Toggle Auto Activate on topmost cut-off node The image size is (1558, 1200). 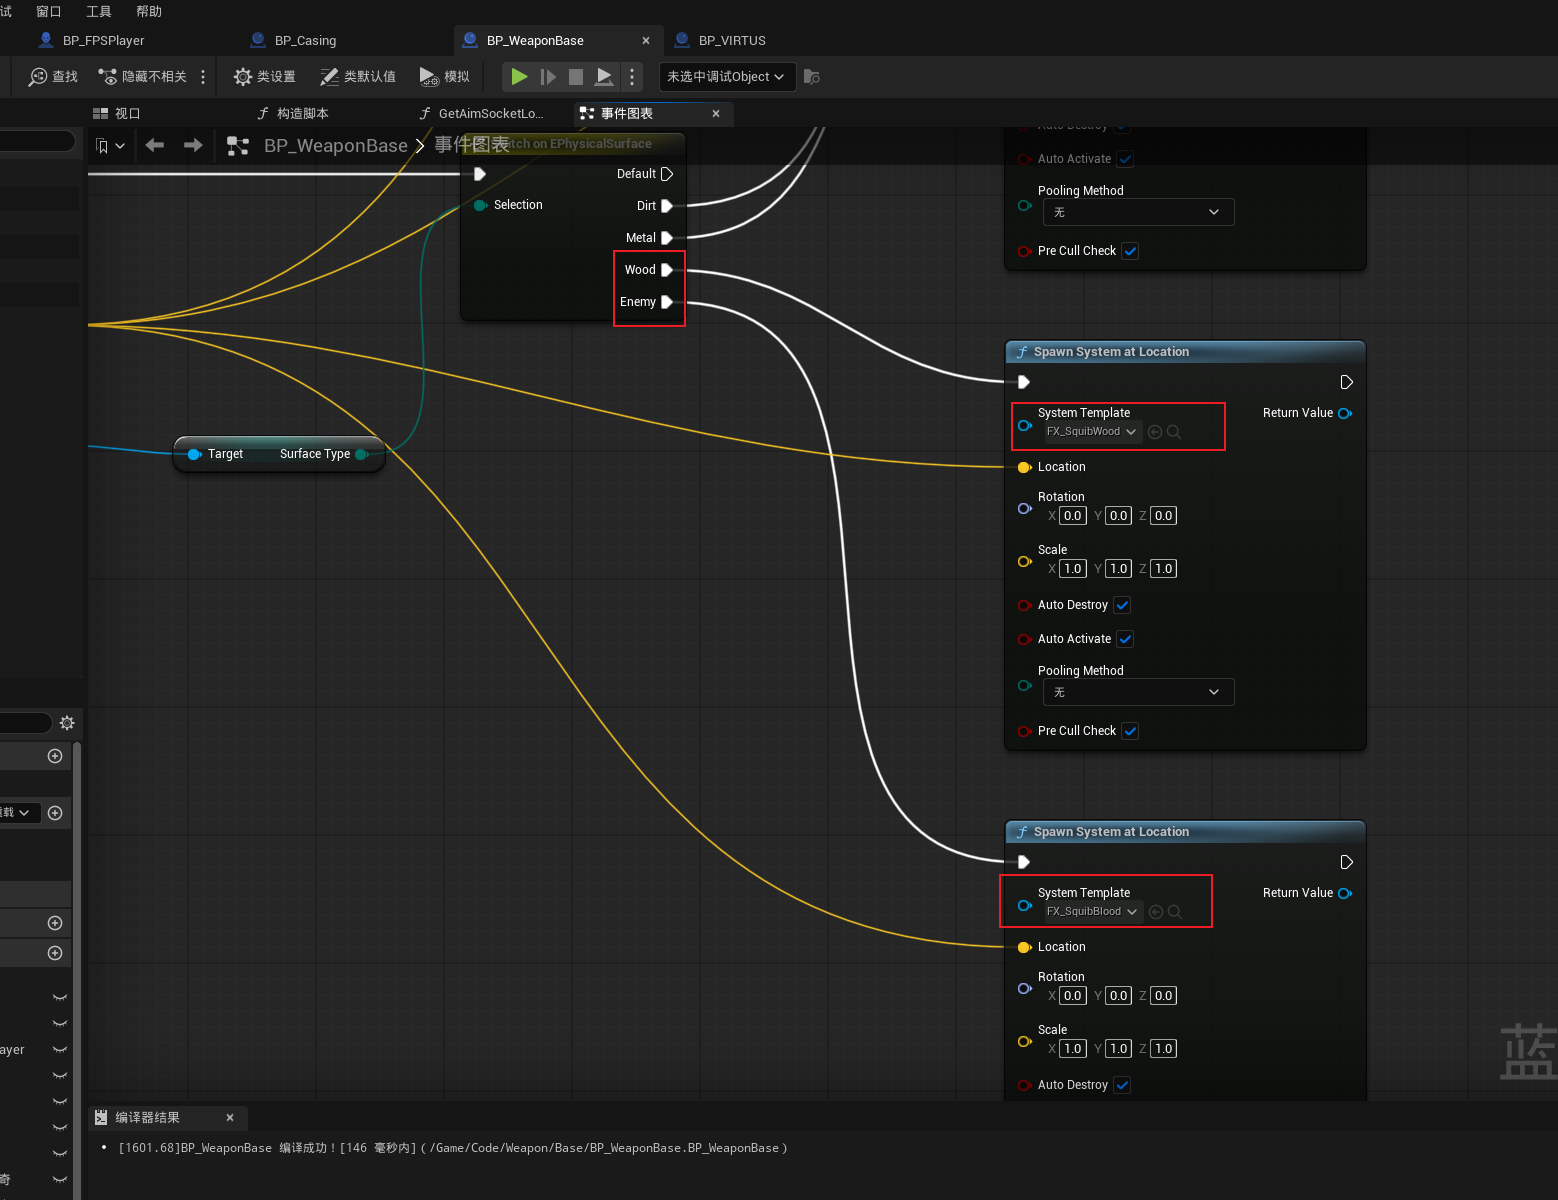[x=1125, y=159]
